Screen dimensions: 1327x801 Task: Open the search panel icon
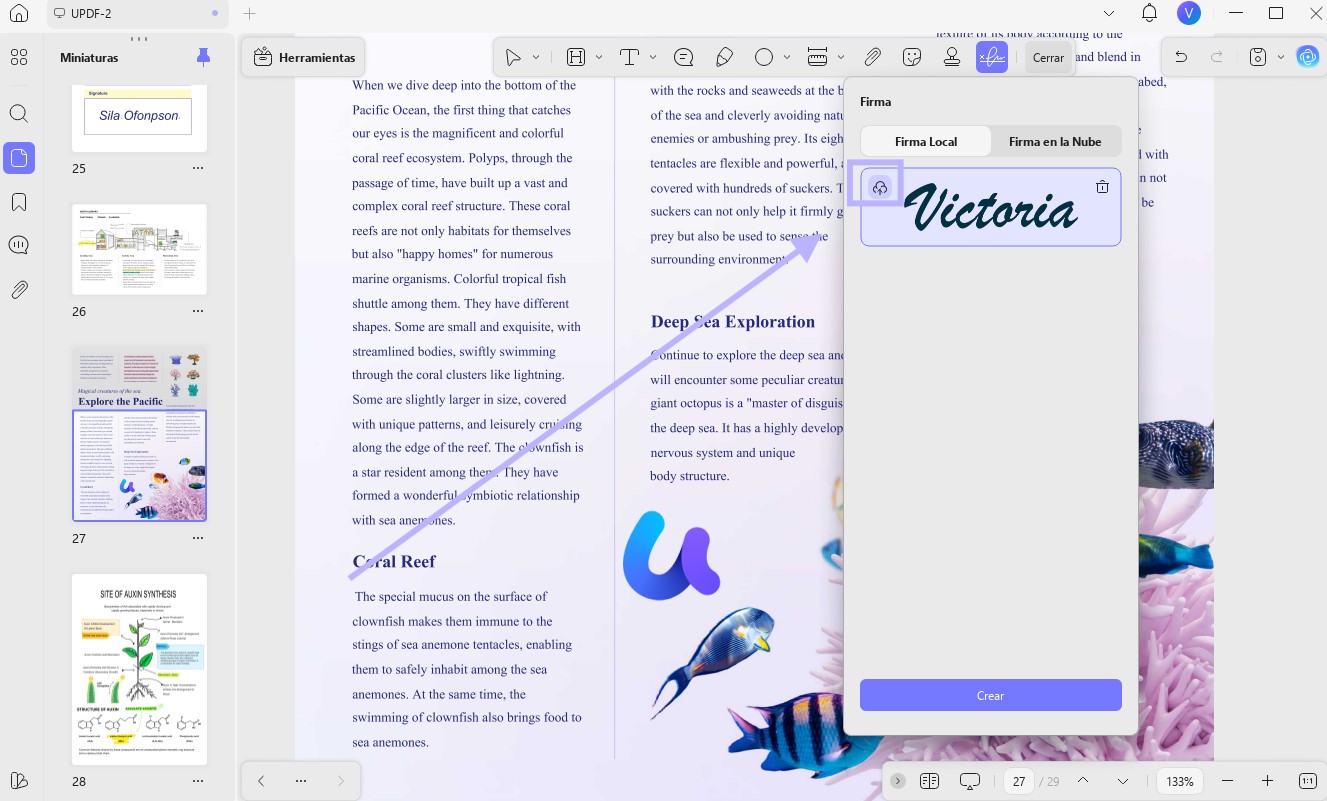19,113
